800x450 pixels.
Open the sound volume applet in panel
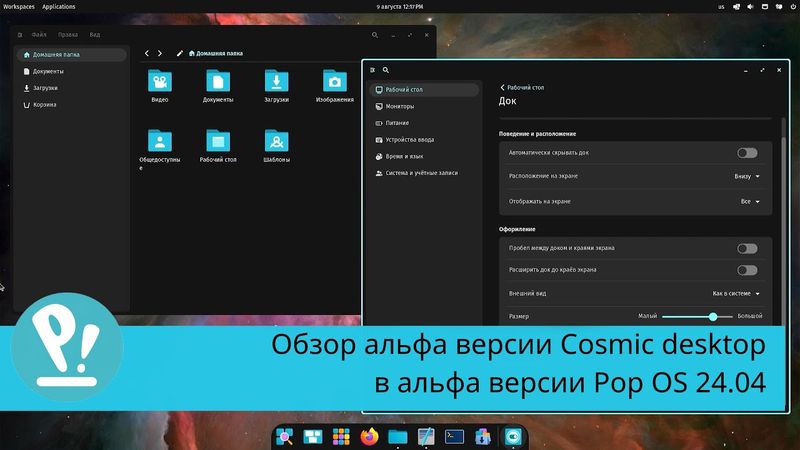pos(750,7)
